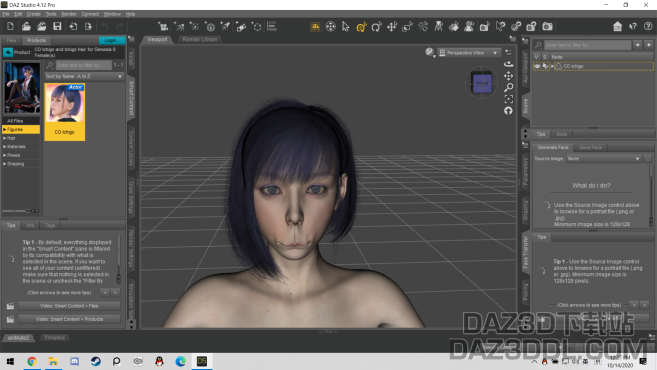Select the Node Selection arrow tool
657x370 pixels.
click(346, 26)
